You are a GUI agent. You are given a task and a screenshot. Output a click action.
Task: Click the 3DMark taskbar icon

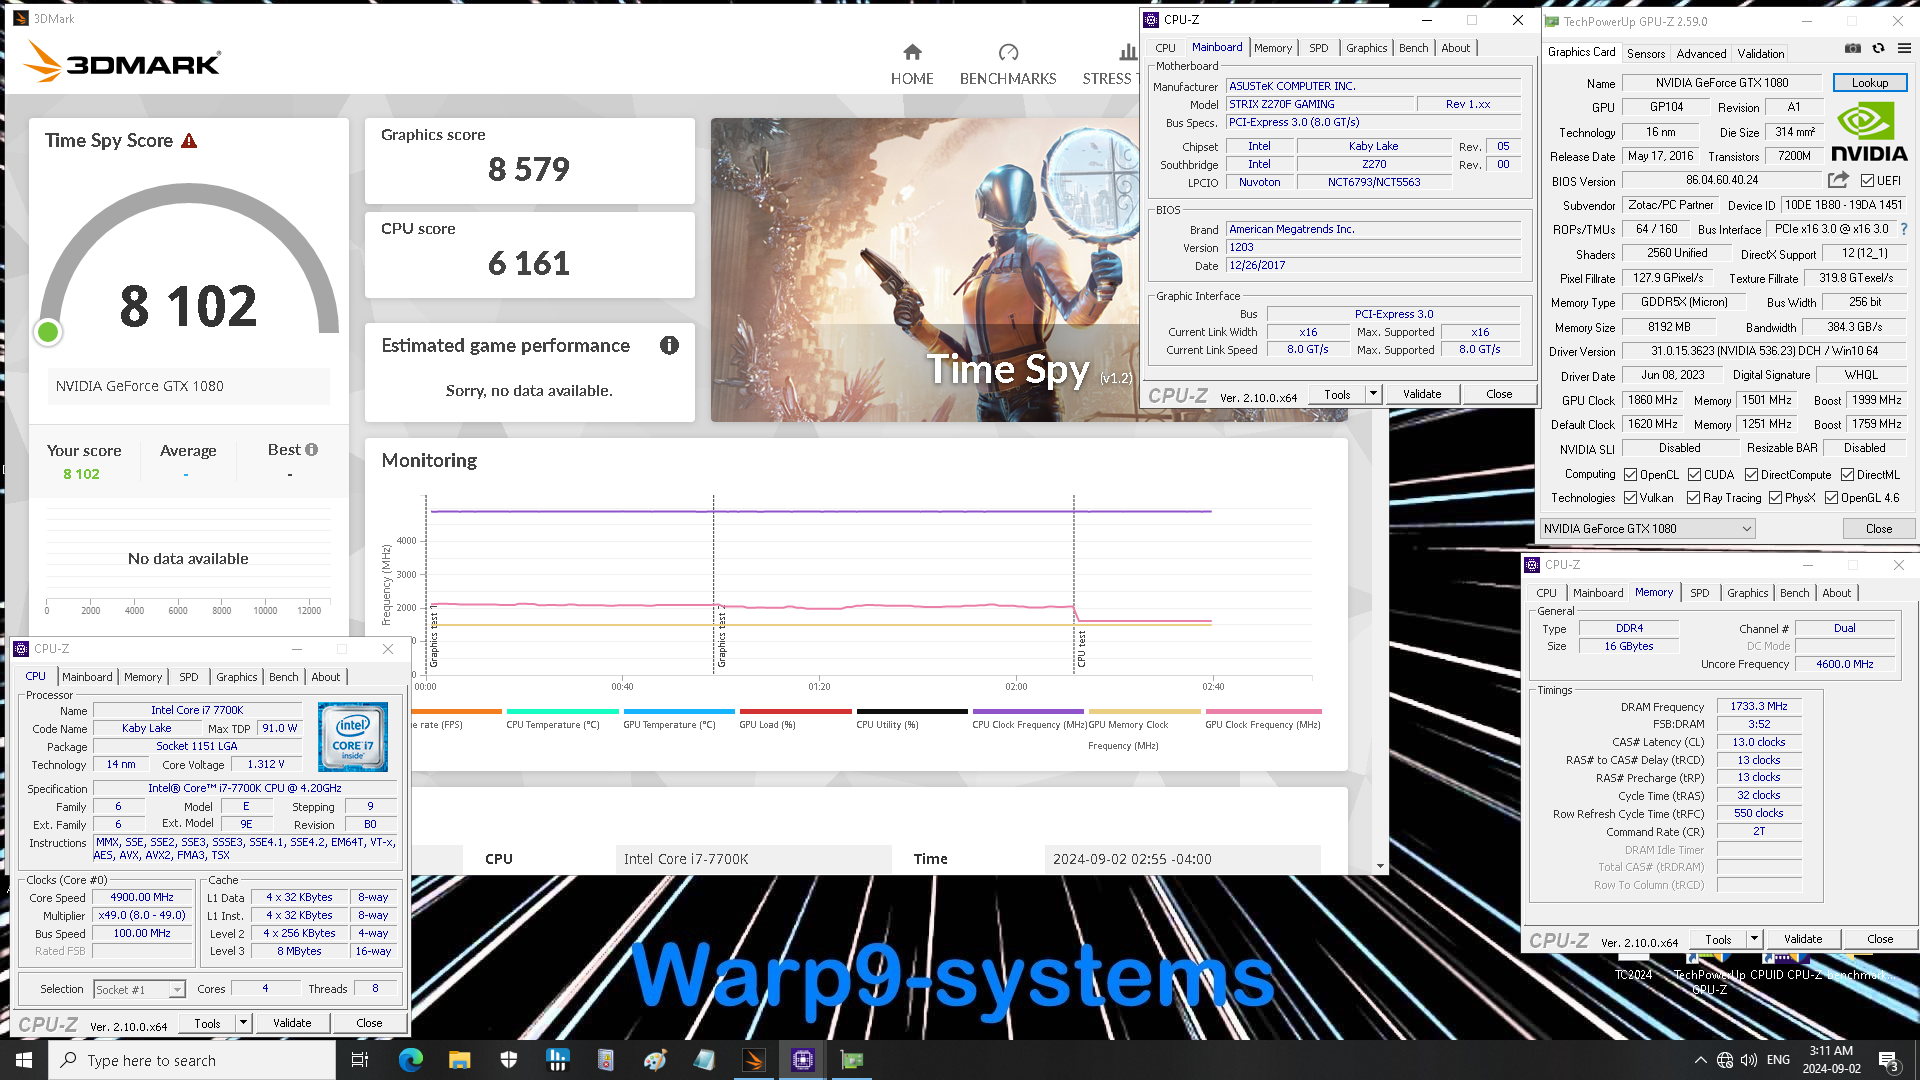pos(754,1060)
